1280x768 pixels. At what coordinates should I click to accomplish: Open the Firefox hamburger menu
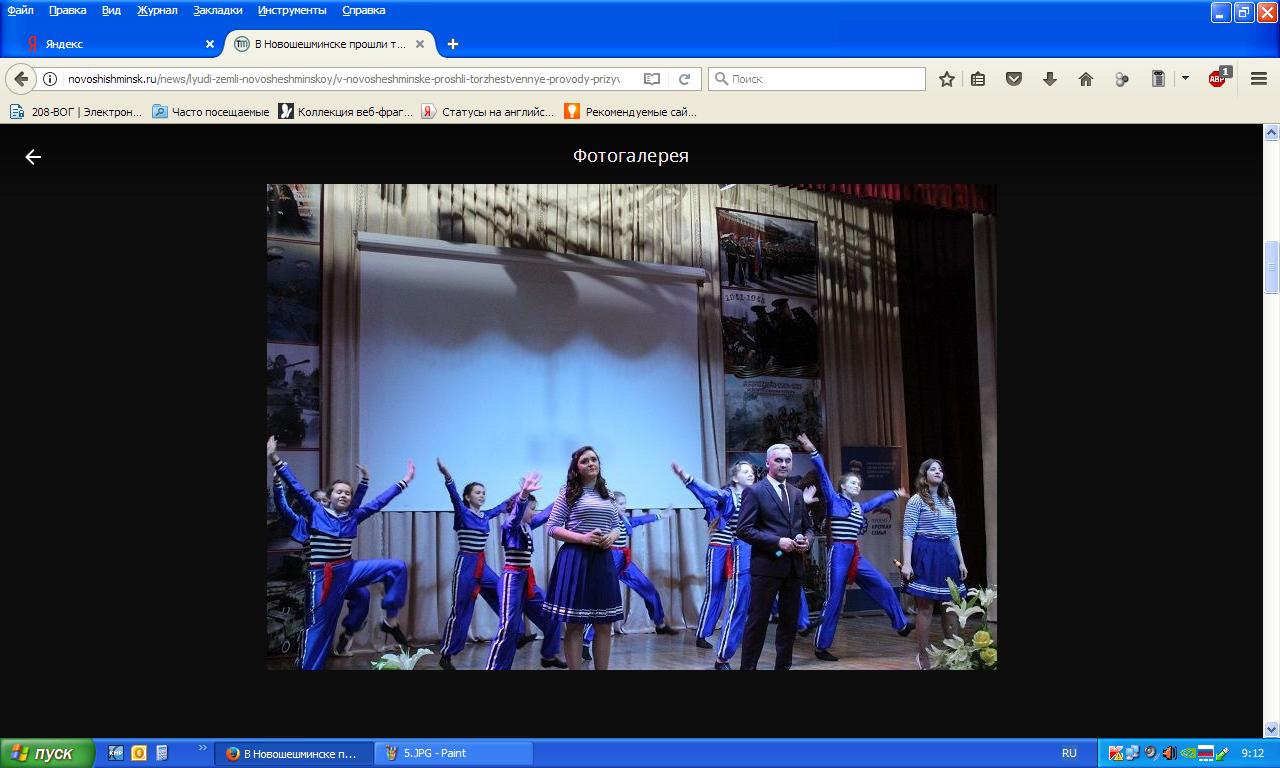point(1259,79)
